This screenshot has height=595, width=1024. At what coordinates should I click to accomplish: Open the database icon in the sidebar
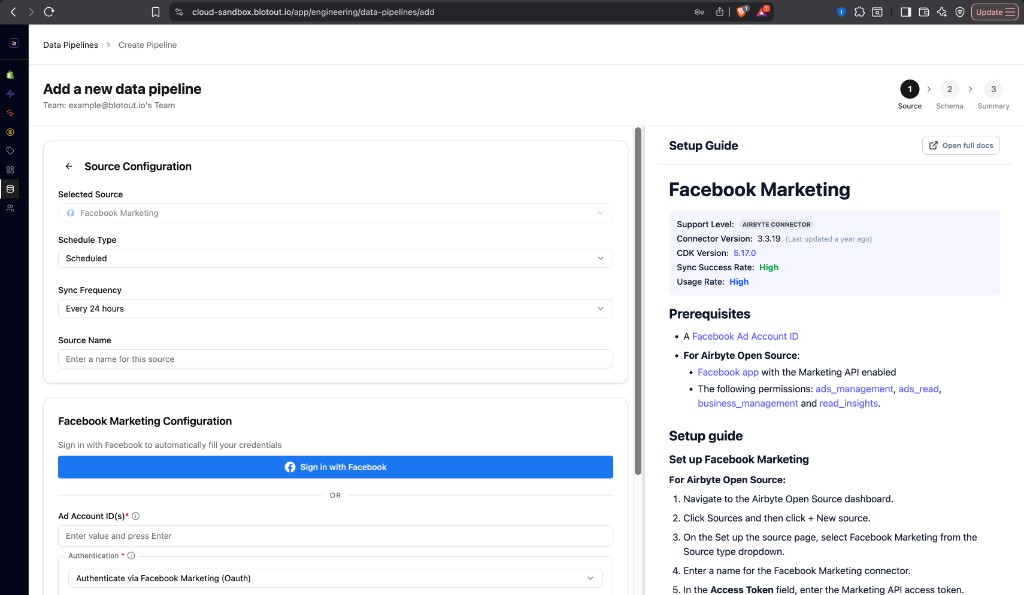tap(10, 189)
